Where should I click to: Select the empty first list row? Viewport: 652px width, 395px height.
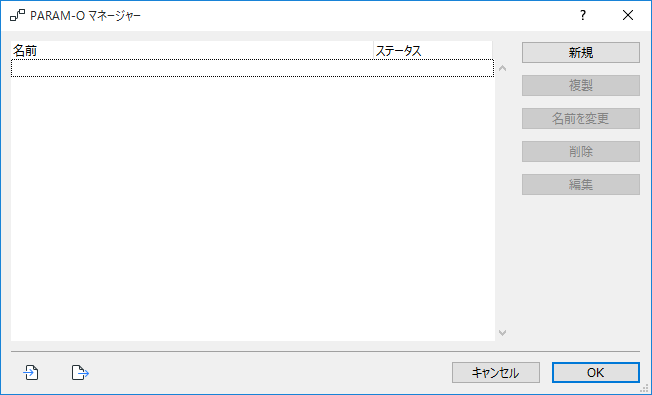[x=252, y=68]
